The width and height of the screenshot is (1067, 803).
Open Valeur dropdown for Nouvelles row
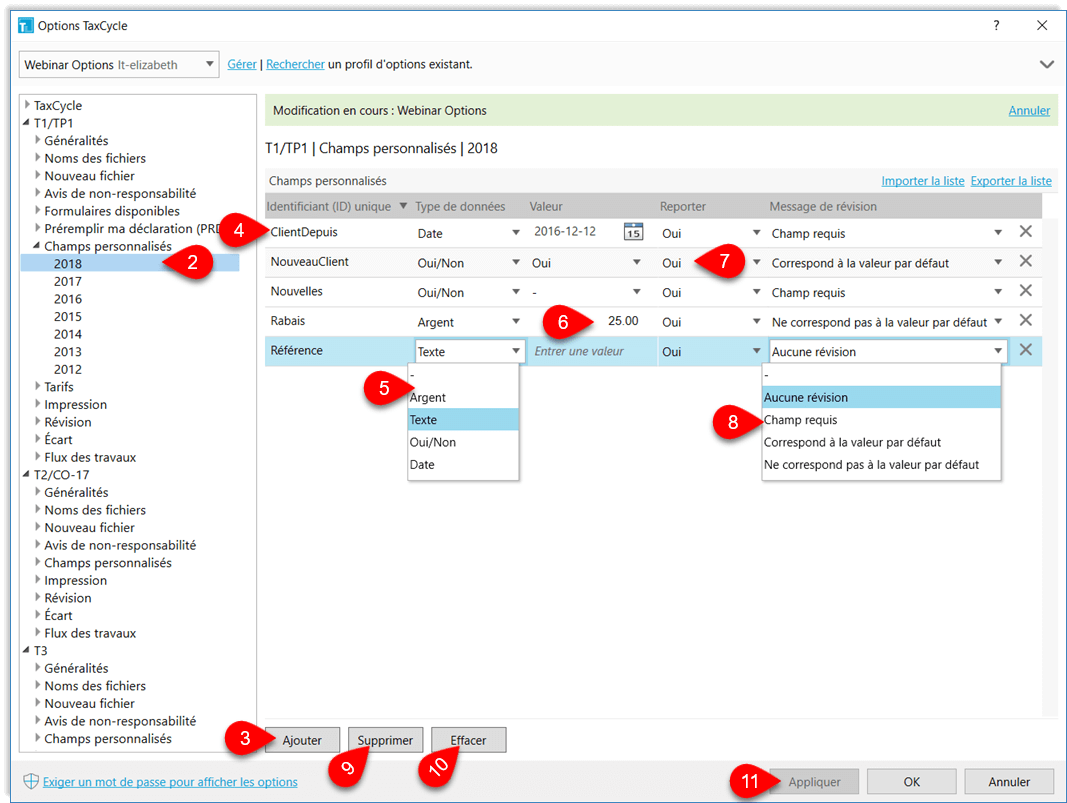point(636,292)
